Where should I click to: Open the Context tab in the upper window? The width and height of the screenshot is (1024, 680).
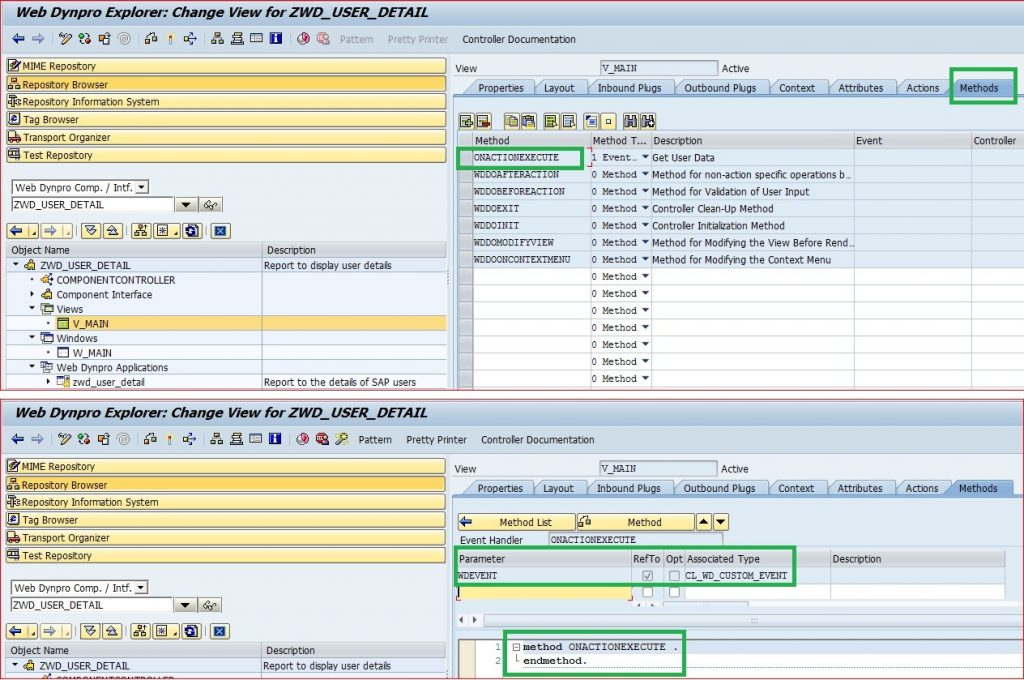click(x=797, y=88)
